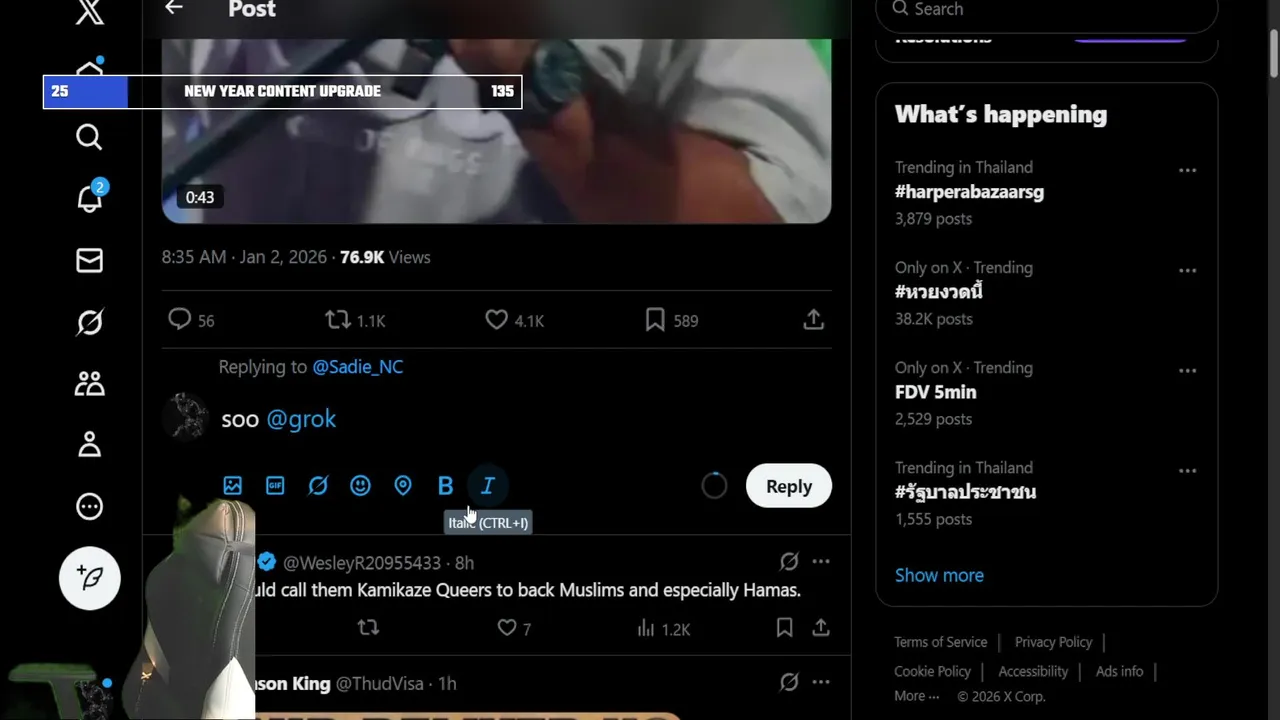Show more trending topics
1280x720 pixels.
[x=939, y=575]
